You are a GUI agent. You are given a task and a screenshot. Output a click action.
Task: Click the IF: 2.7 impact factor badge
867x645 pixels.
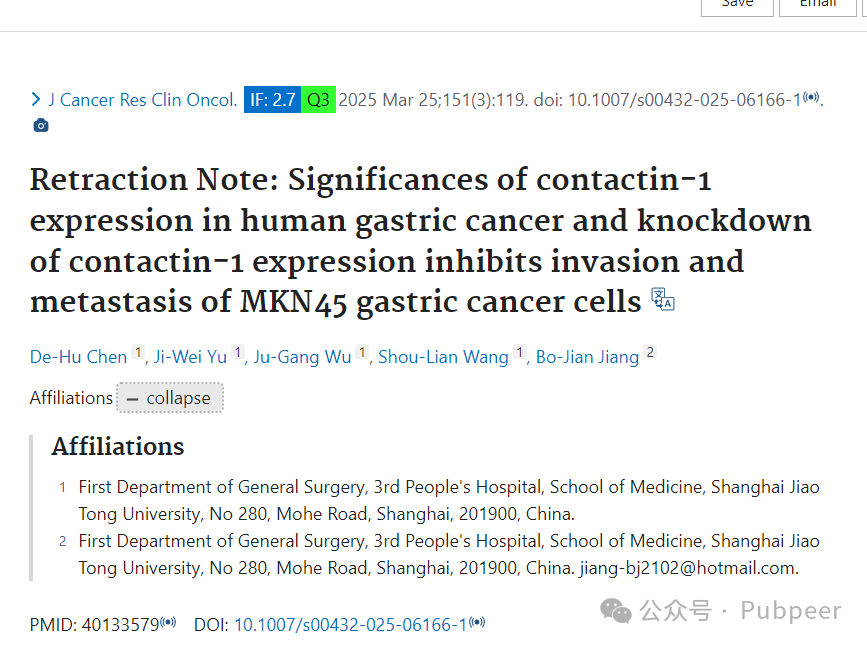coord(273,99)
